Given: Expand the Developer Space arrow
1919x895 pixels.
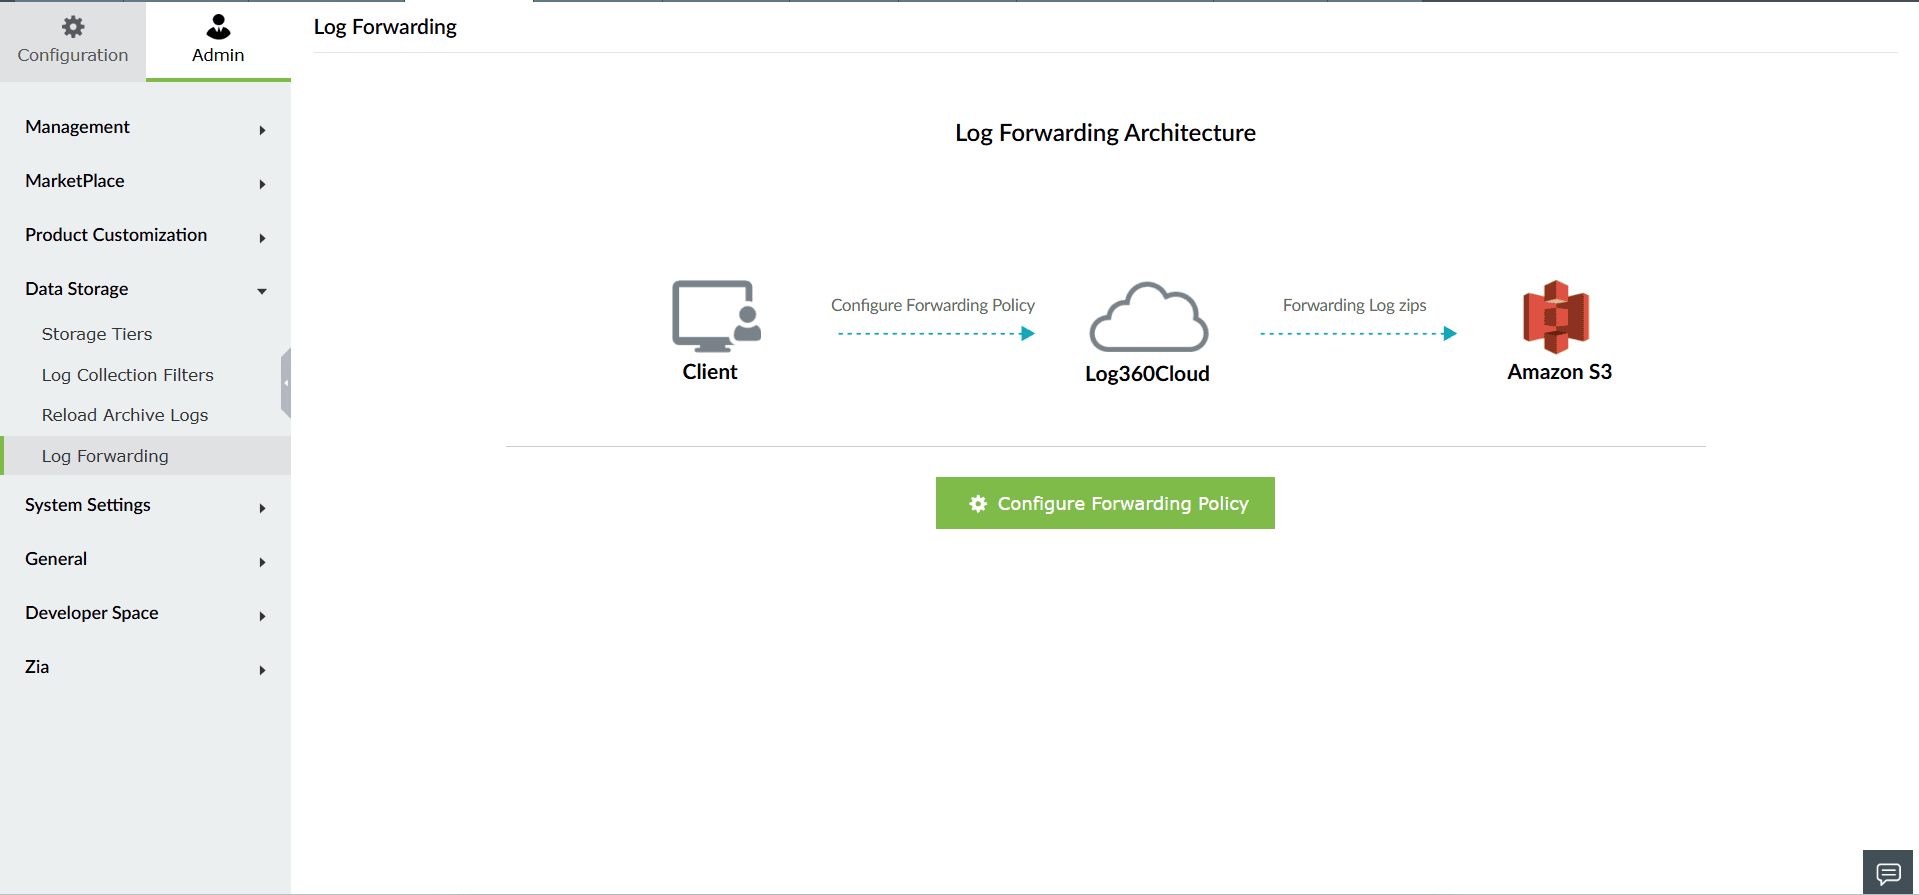Looking at the screenshot, I should (x=262, y=616).
